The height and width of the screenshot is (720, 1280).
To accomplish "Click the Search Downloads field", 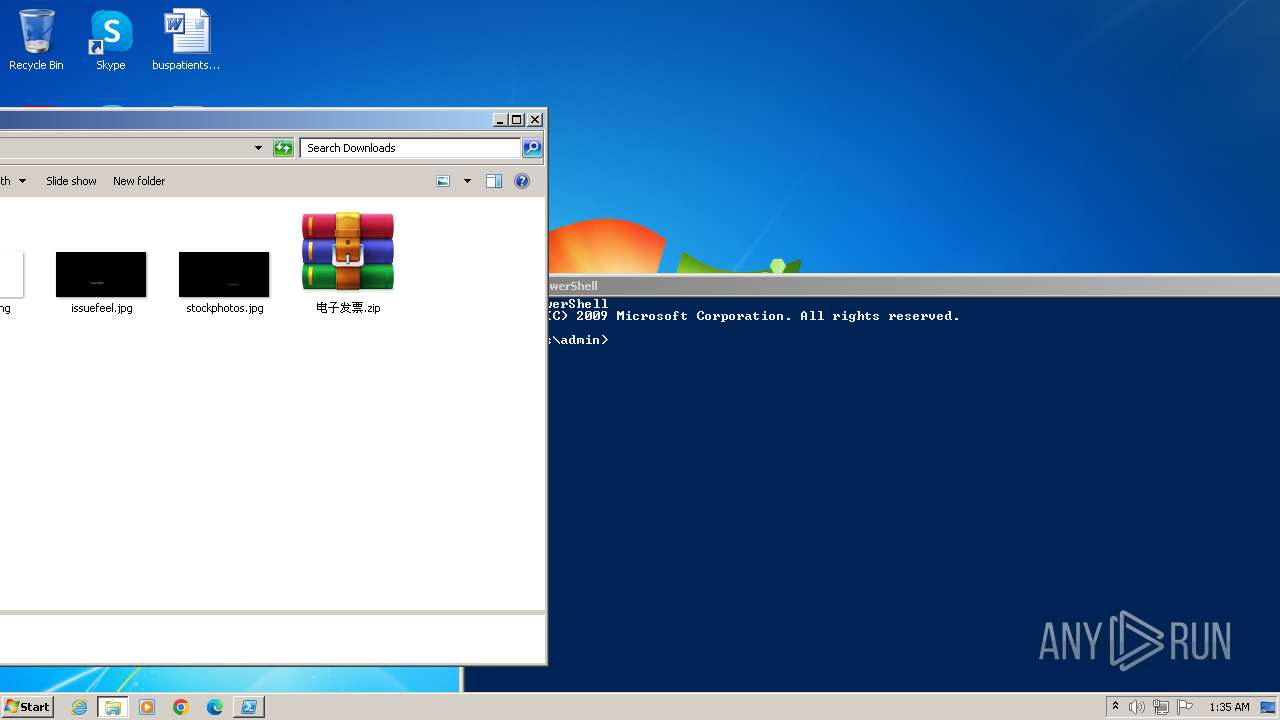I will [x=410, y=148].
